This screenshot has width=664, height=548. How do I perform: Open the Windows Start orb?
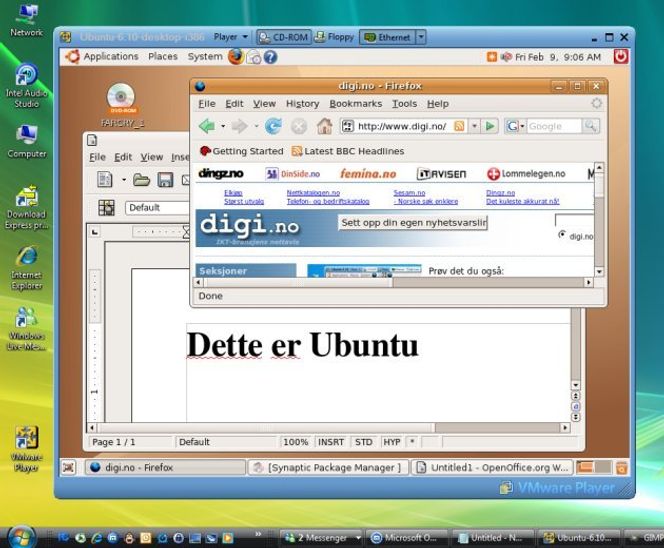(x=20, y=537)
